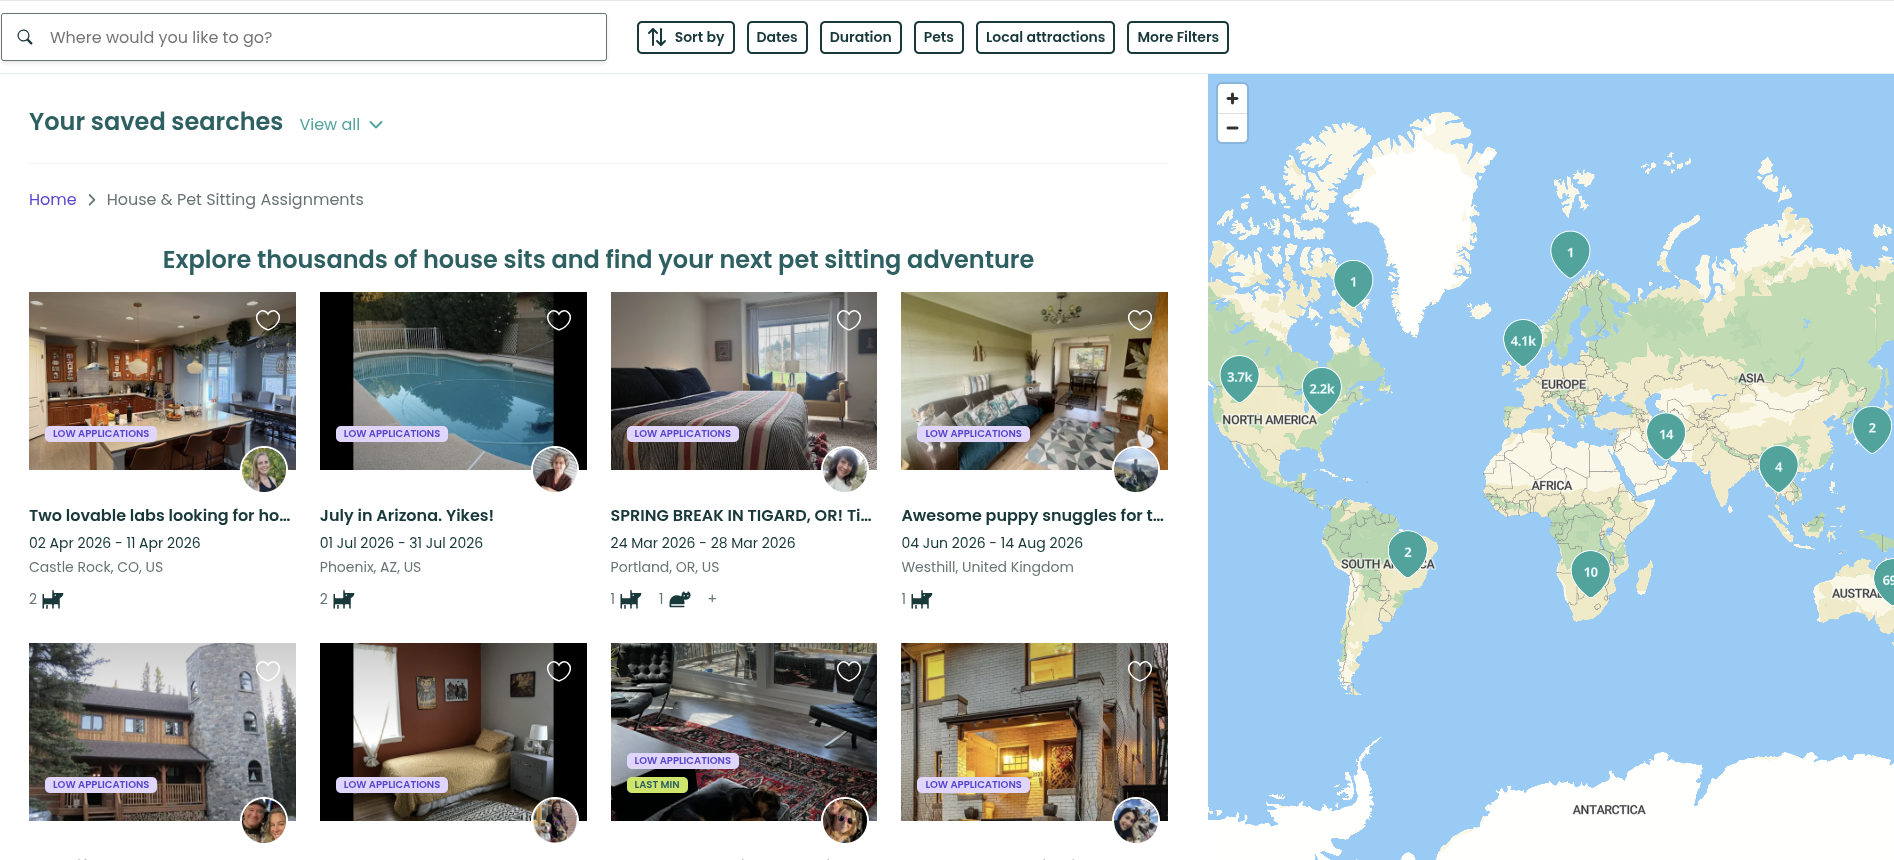Go to the Home breadcrumb link
Viewport: 1894px width, 860px height.
tap(53, 199)
